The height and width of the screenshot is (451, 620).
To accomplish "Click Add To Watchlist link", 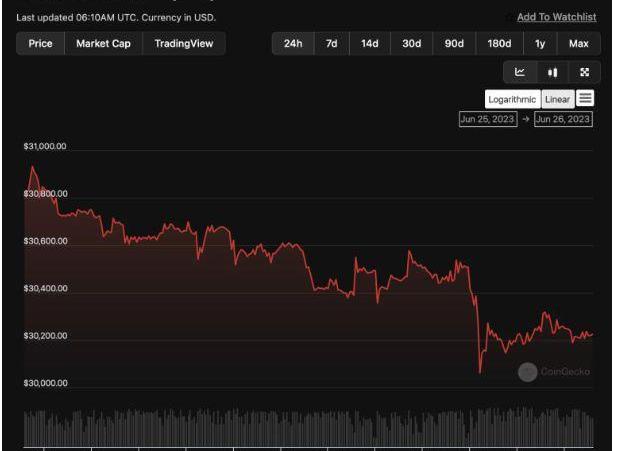I will tap(556, 17).
